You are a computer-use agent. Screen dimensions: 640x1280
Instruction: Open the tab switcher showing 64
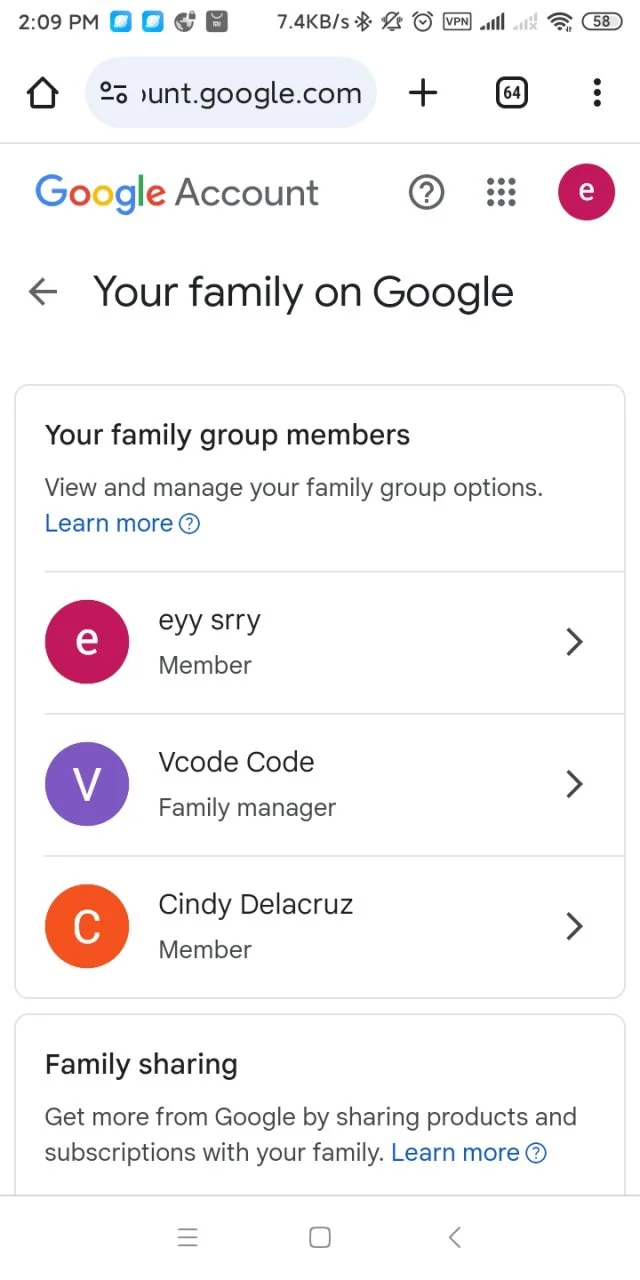click(511, 93)
